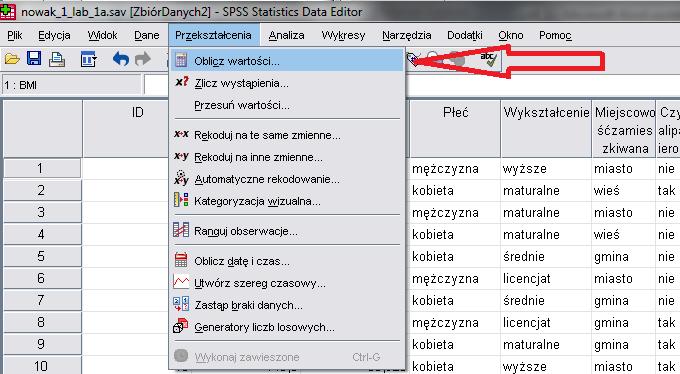Click the recall dialog toolbar icon
This screenshot has height=374, width=680.
(x=88, y=59)
